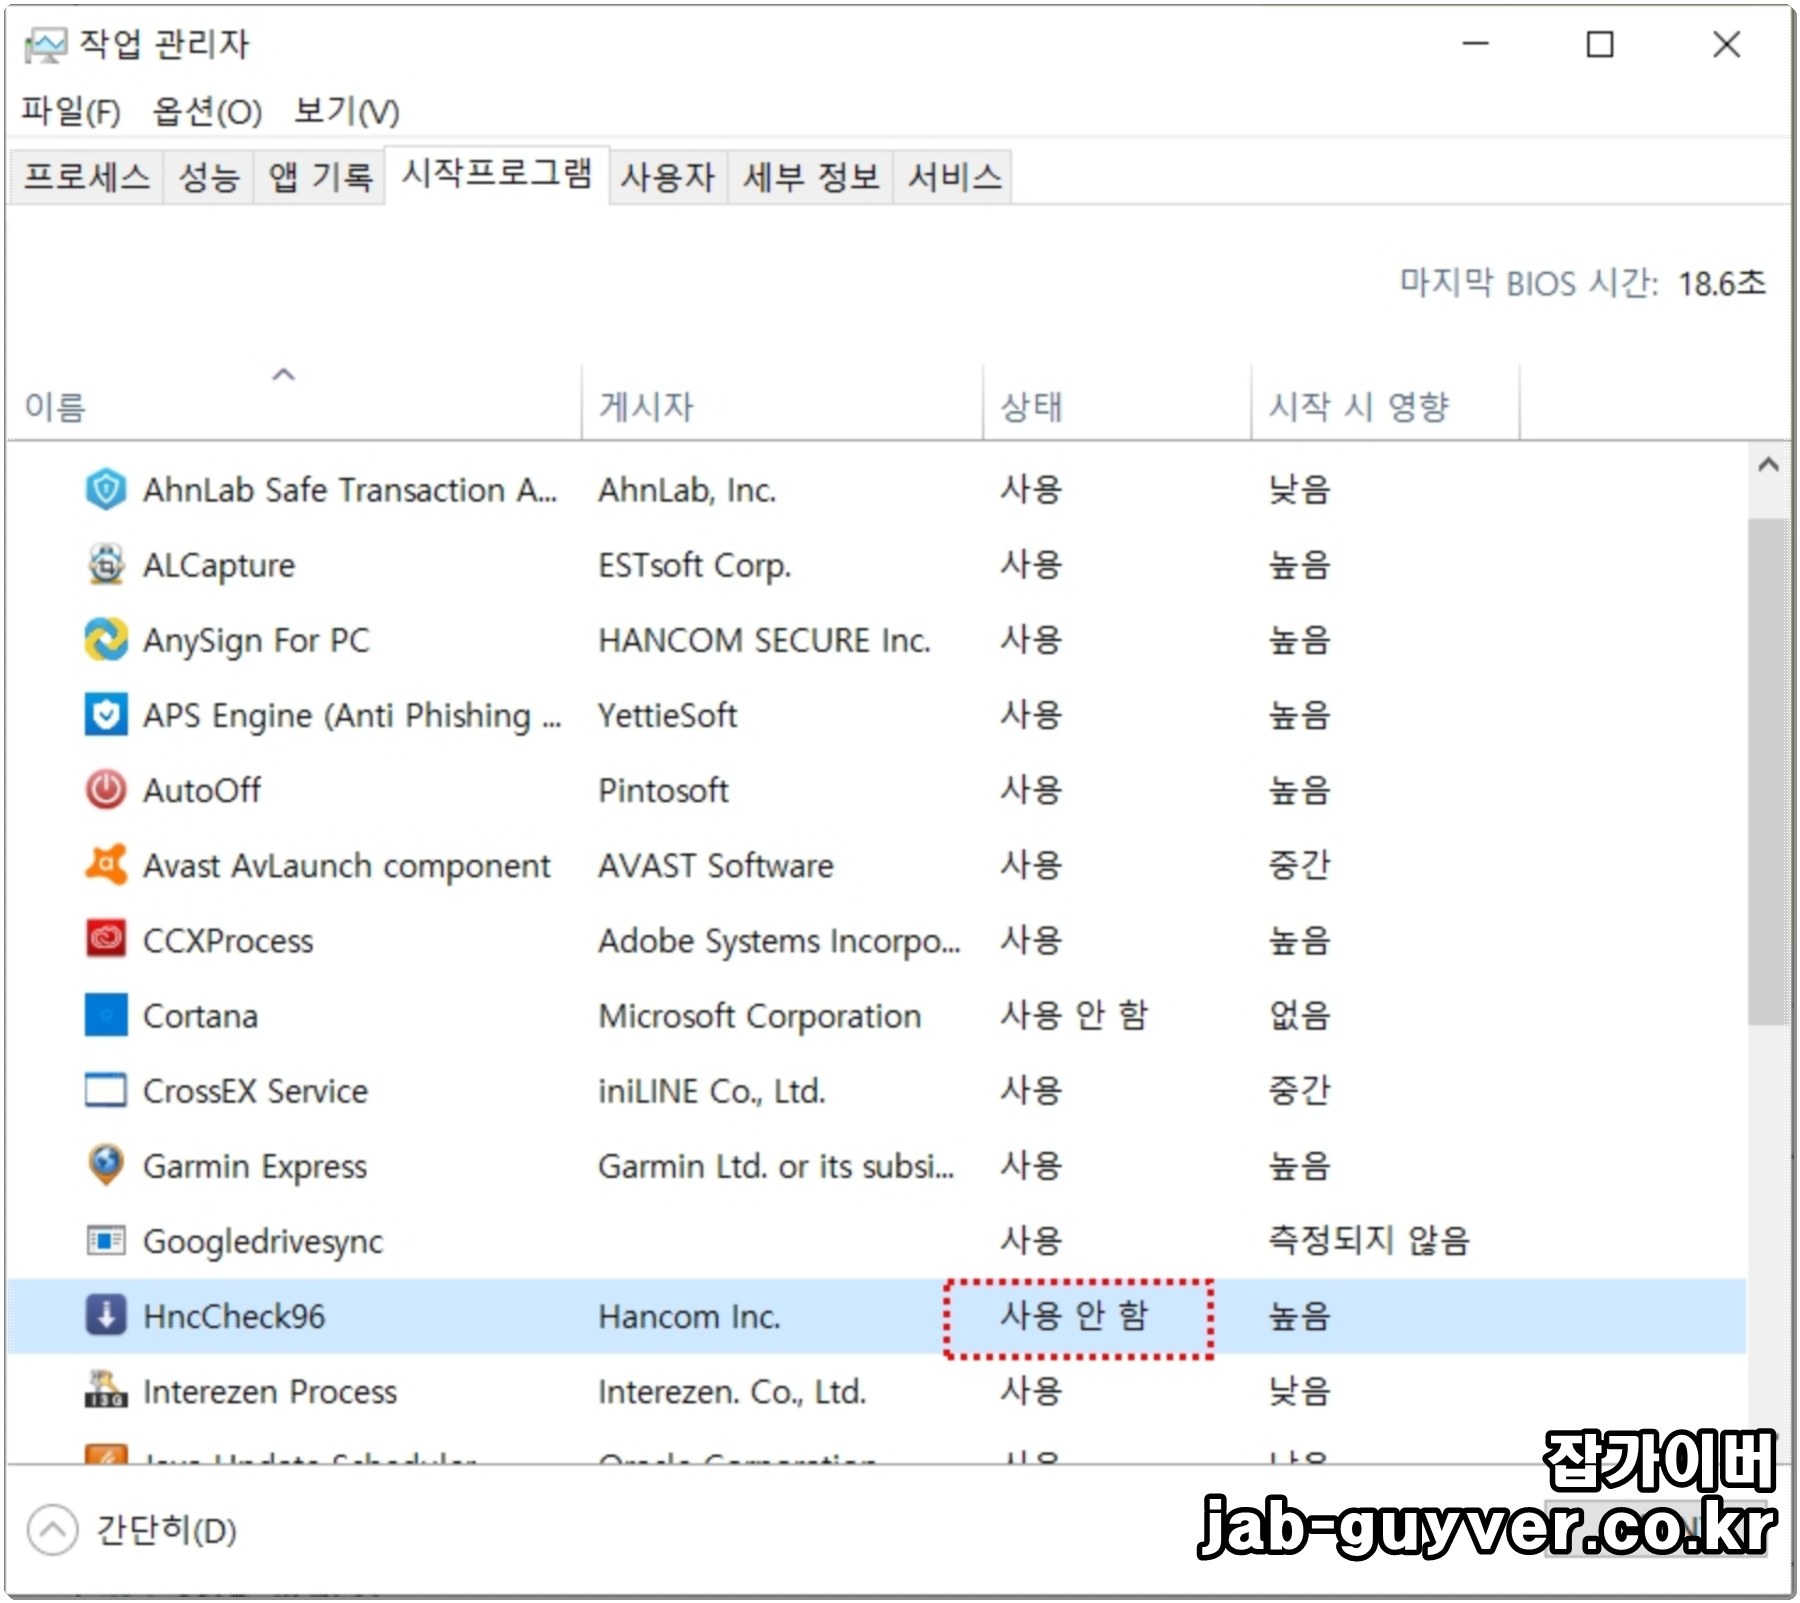1800x1603 pixels.
Task: Switch to the 세부 정보 tab
Action: tap(811, 177)
